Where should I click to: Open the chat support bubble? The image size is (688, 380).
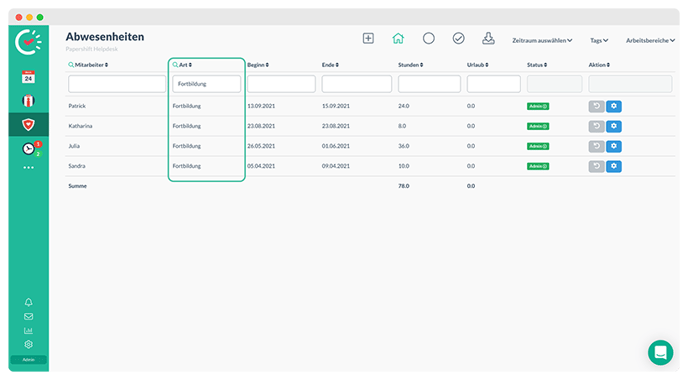coord(660,352)
